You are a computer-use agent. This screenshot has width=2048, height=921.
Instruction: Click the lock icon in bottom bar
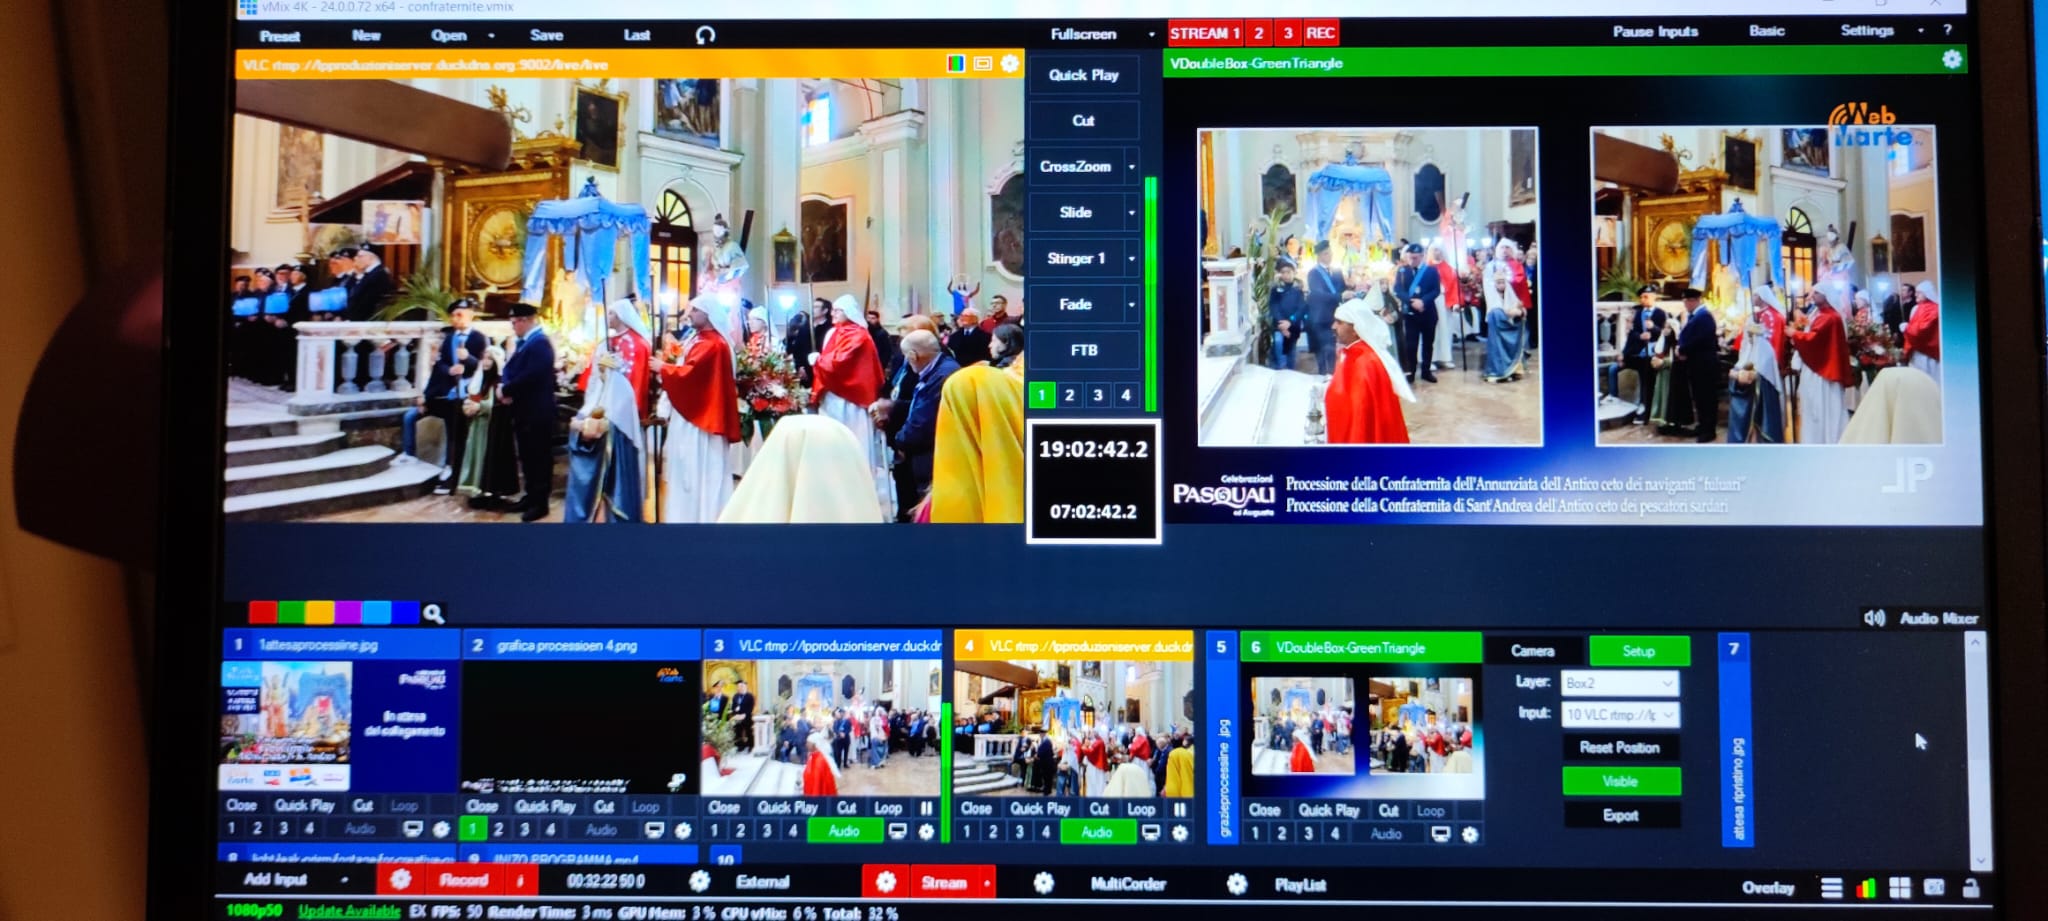point(1970,888)
